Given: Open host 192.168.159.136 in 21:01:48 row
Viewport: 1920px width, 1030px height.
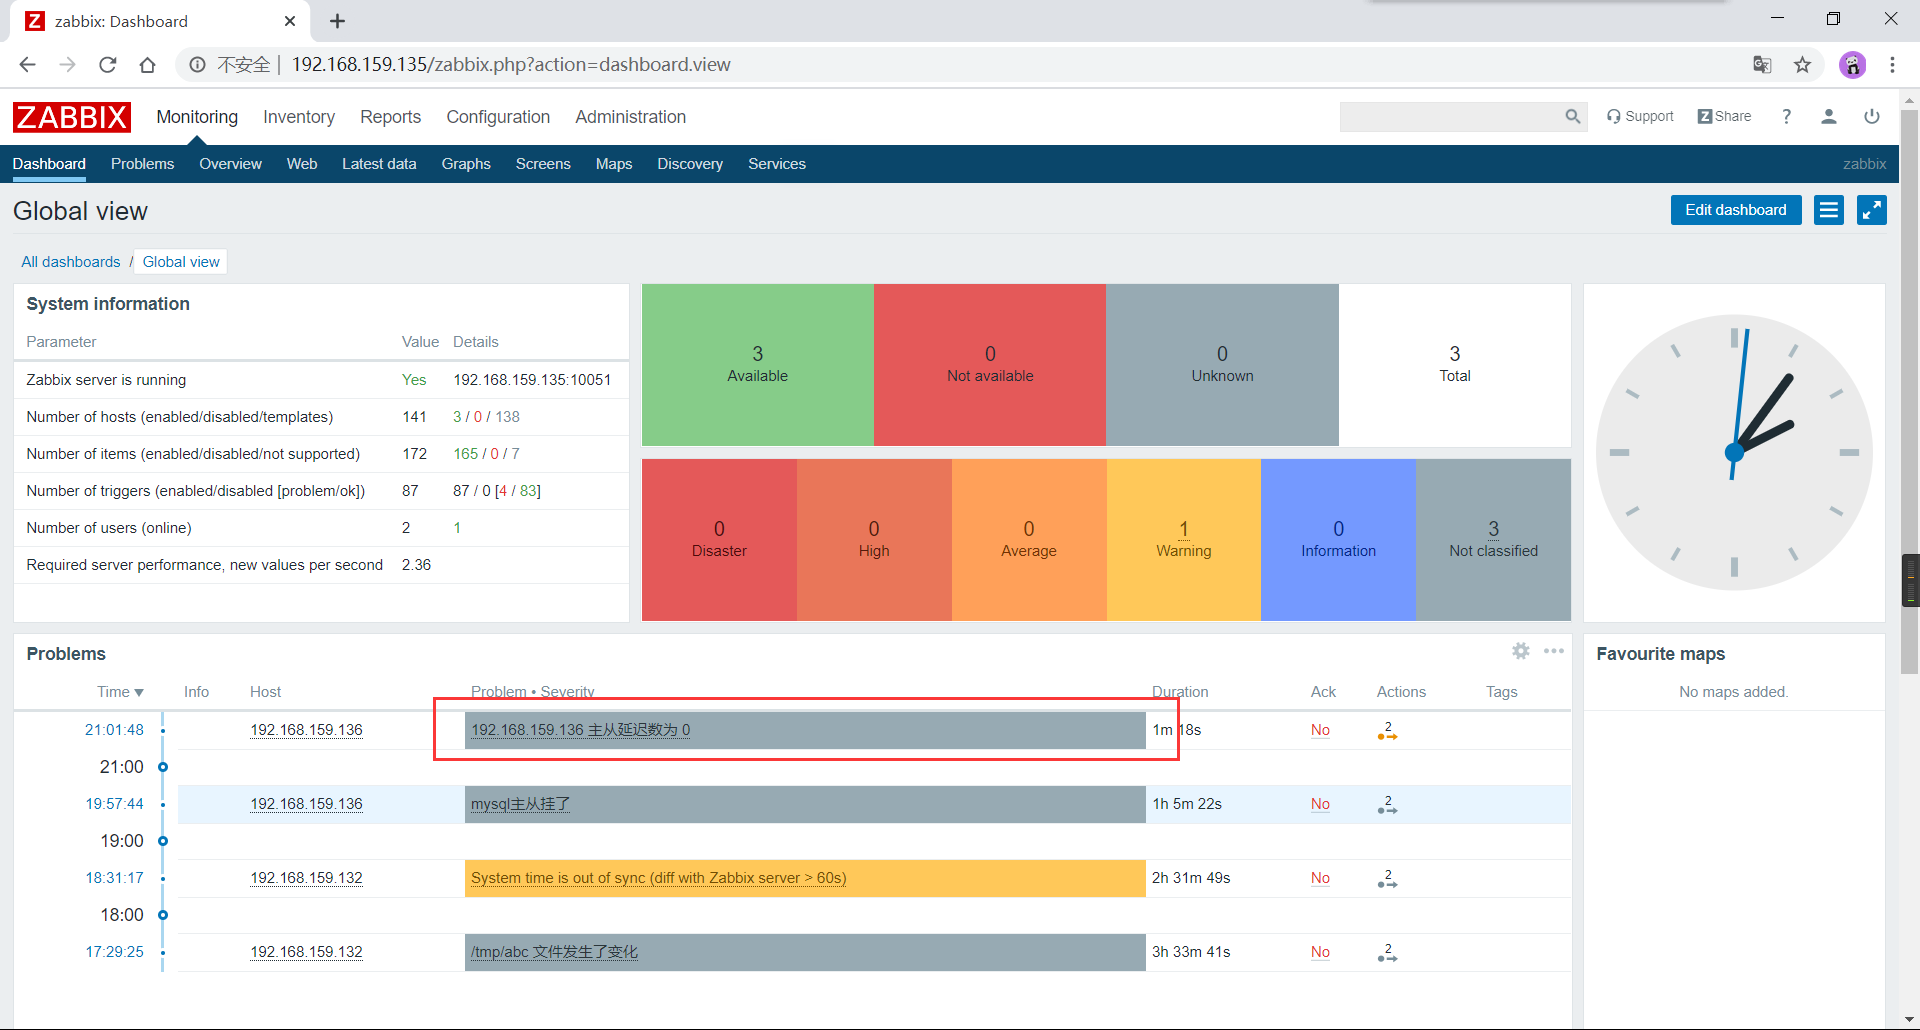Looking at the screenshot, I should (x=306, y=730).
